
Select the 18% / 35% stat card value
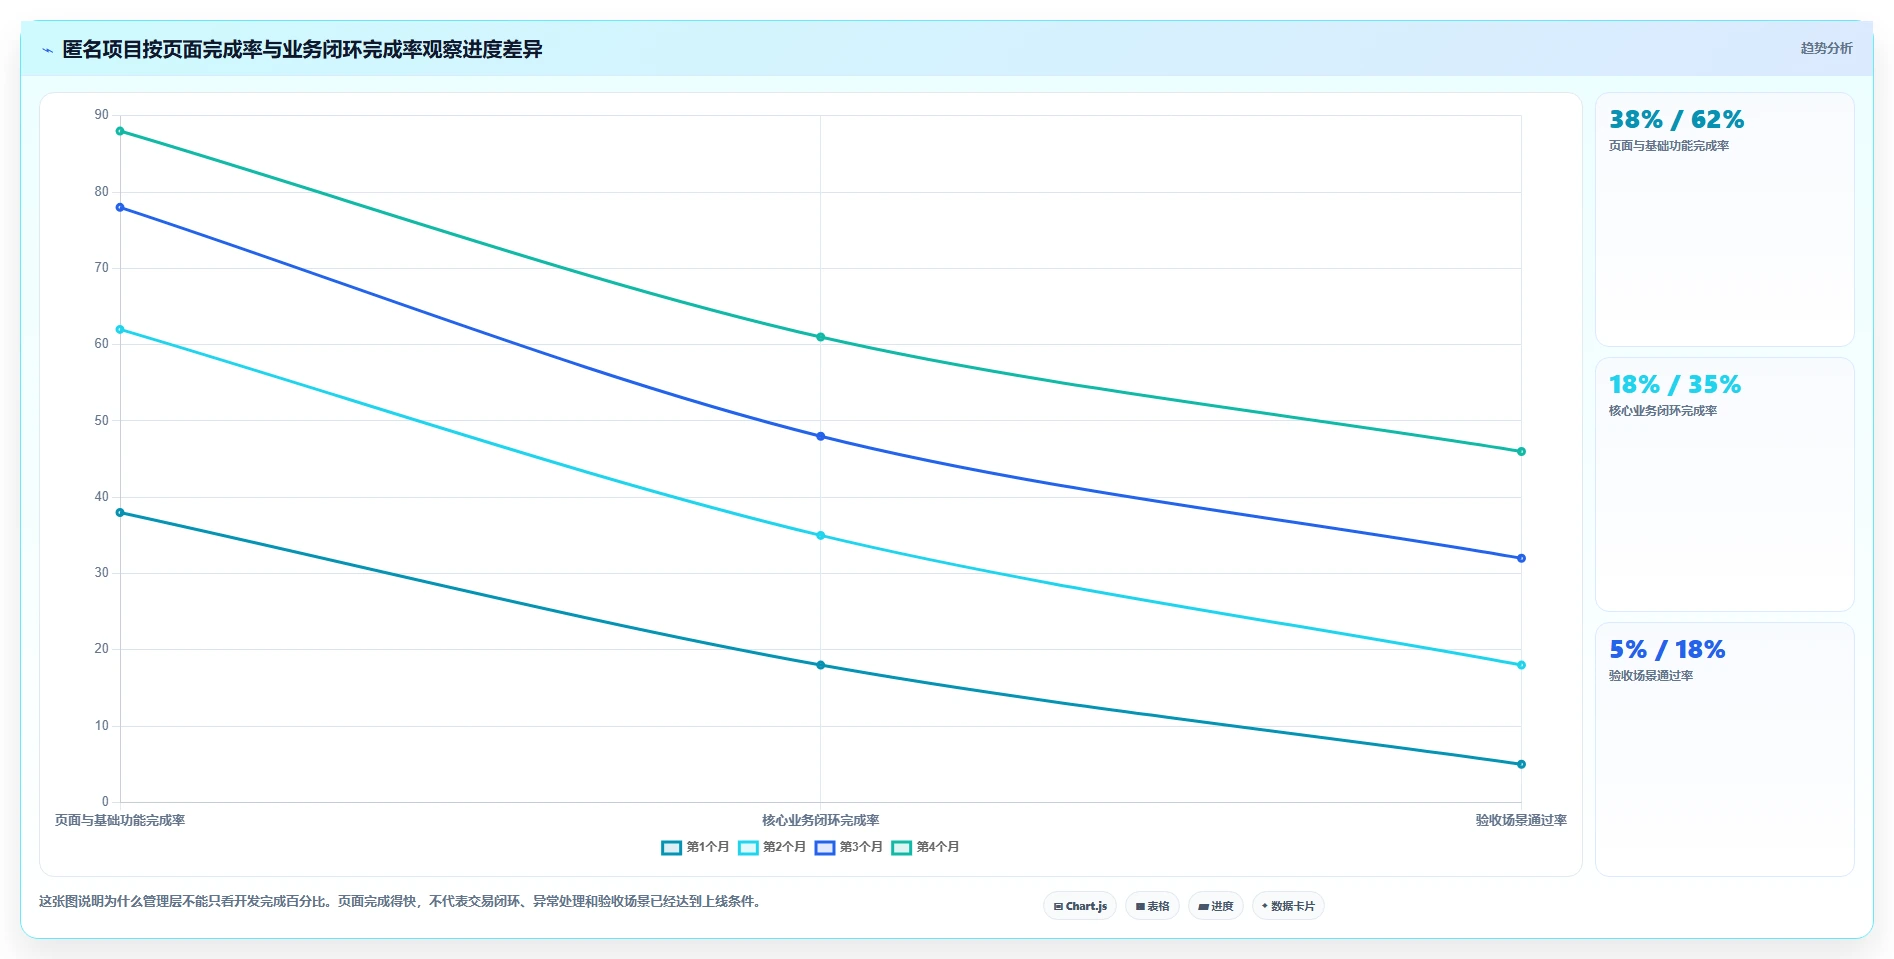click(1675, 385)
